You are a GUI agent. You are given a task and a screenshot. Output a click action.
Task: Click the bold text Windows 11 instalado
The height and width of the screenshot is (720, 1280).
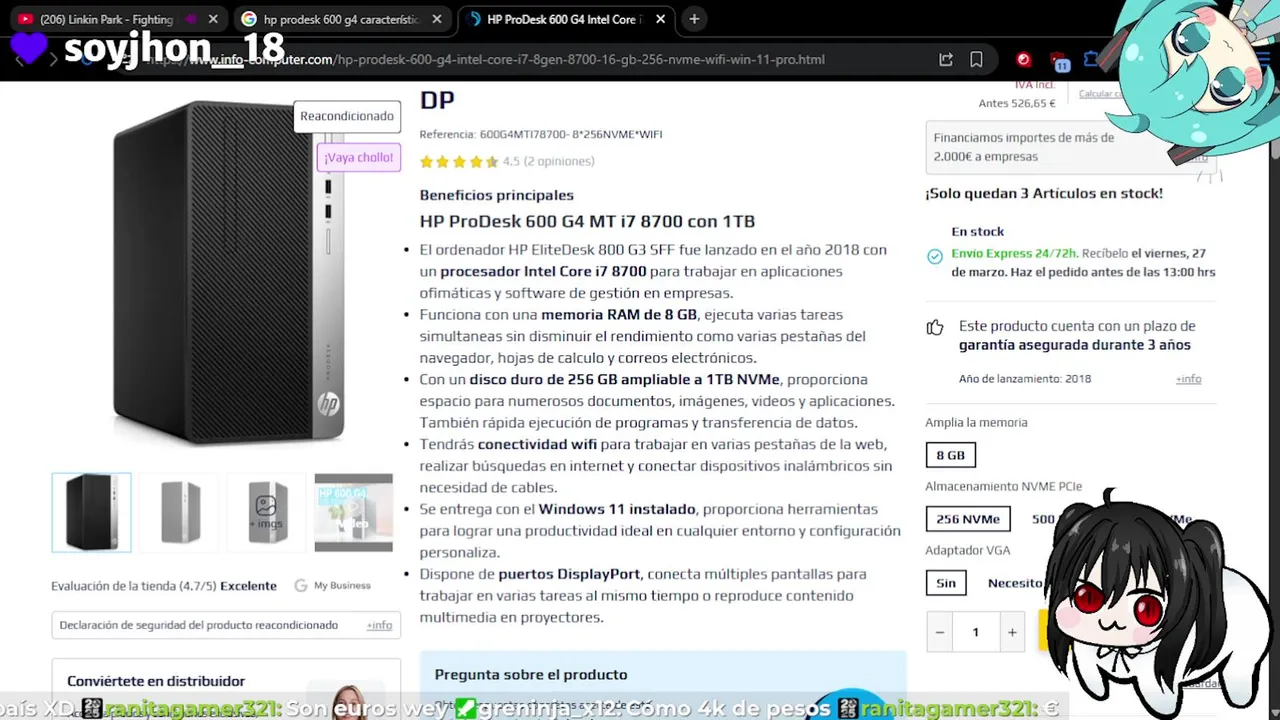(617, 509)
